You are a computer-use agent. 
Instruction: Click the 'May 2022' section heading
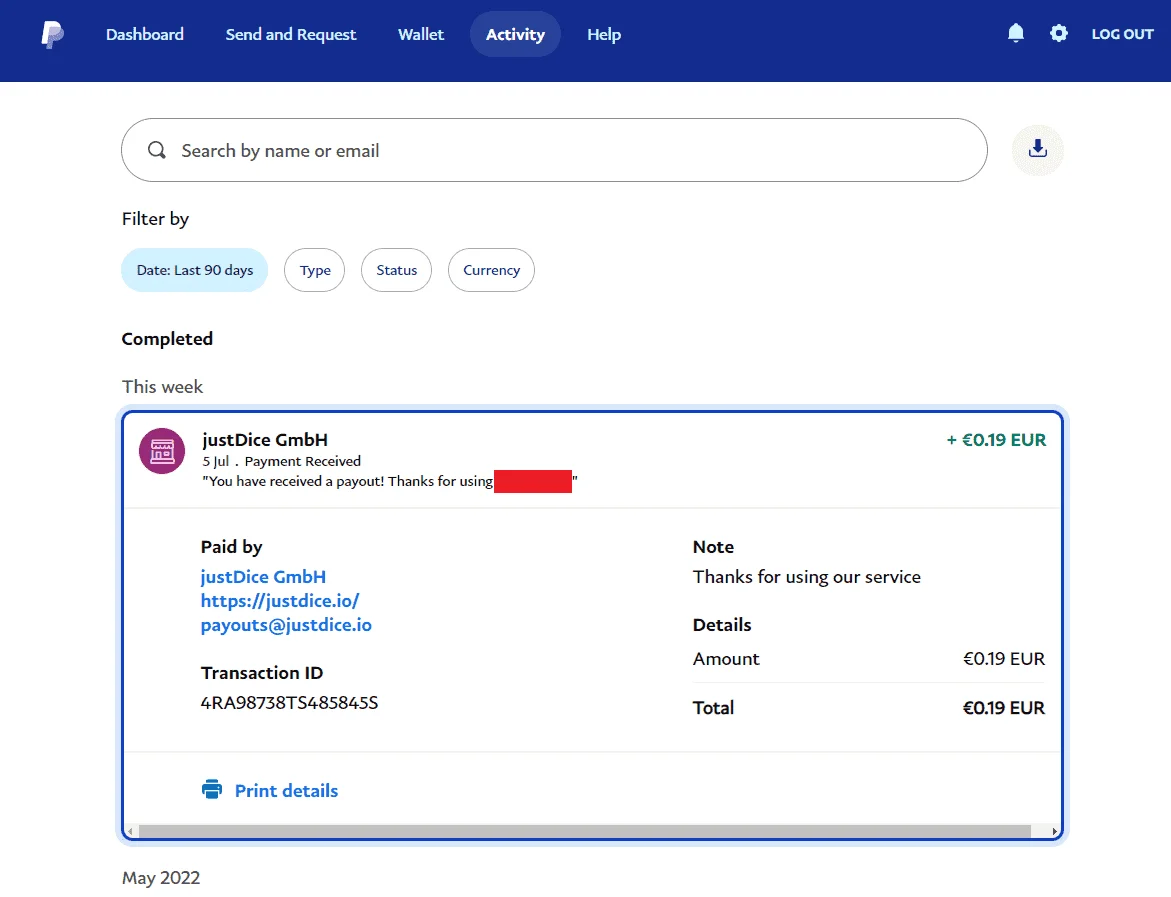(161, 878)
